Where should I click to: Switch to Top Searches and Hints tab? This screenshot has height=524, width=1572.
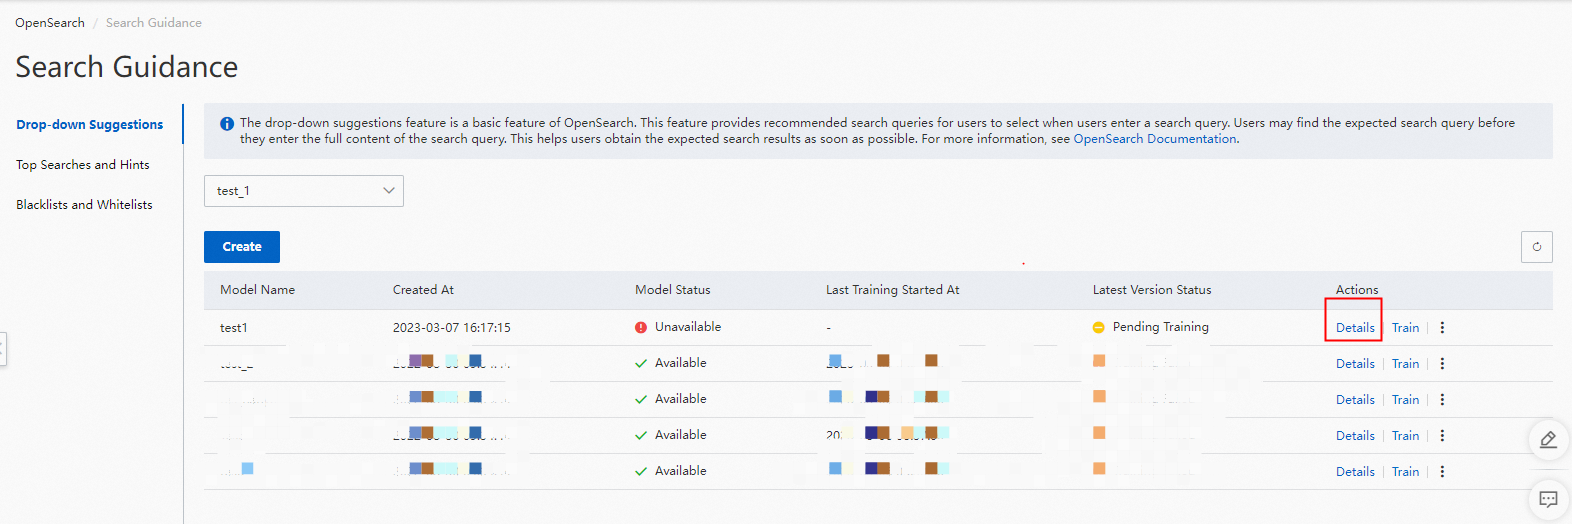click(83, 165)
